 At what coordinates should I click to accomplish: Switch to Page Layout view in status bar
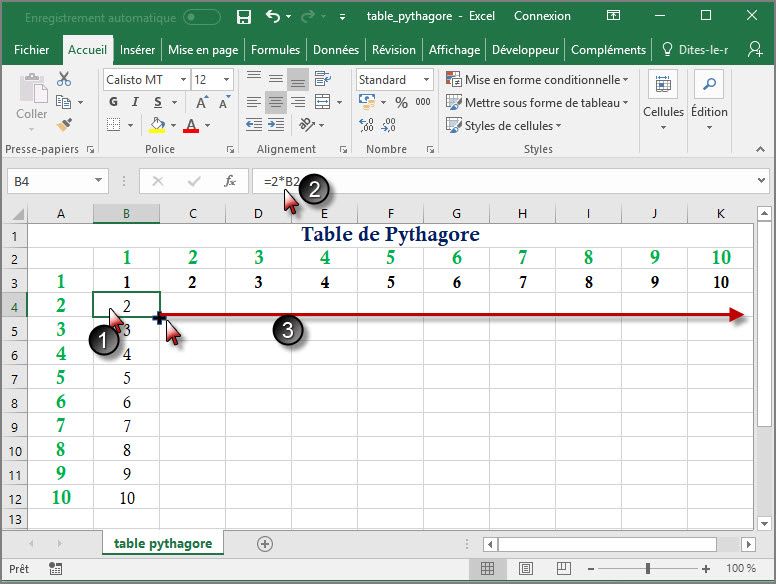click(x=526, y=568)
